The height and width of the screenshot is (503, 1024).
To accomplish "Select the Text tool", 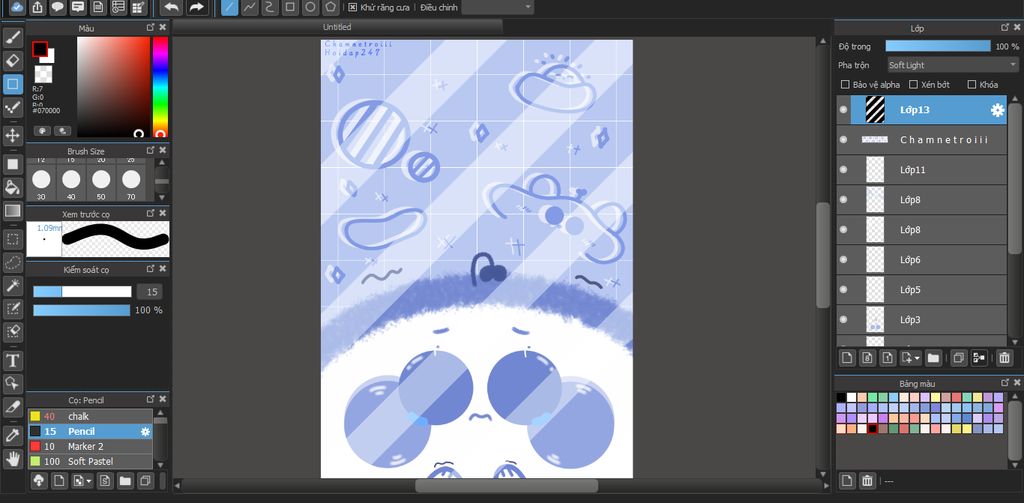I will [12, 361].
